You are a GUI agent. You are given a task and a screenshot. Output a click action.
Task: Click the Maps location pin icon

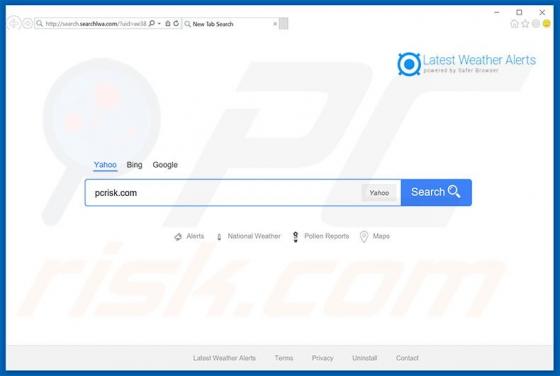pos(364,236)
